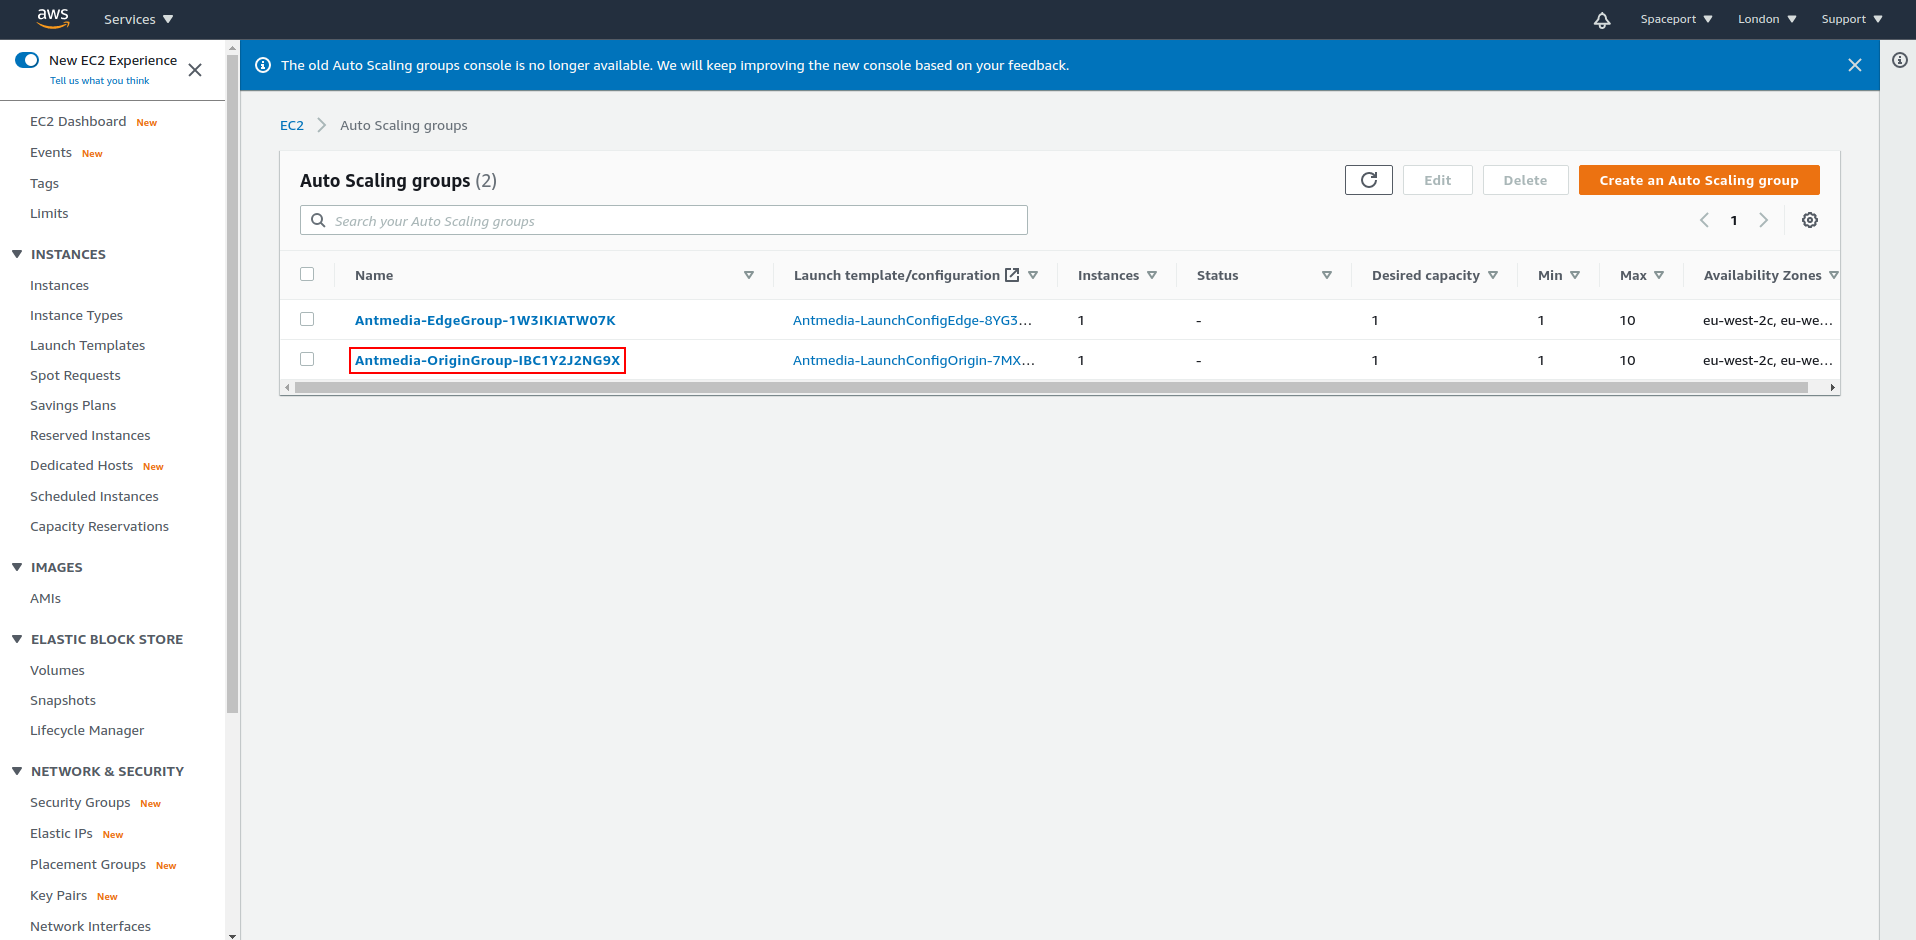Click Tell us what you think
Screen dimensions: 1916x940
99,81
